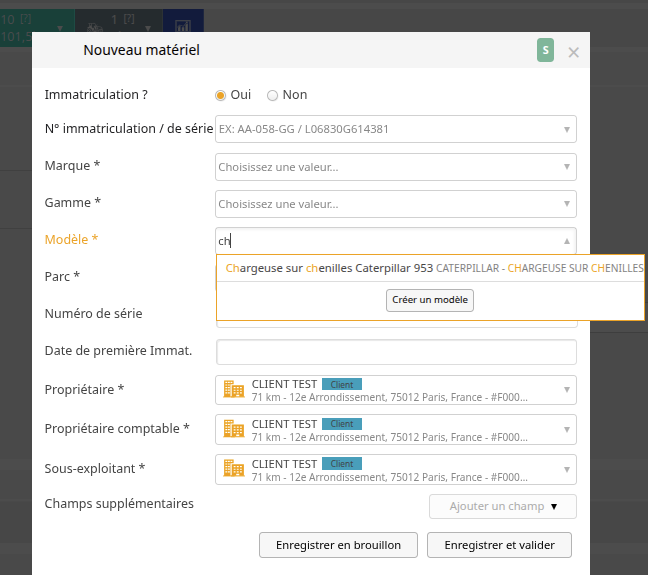
Task: Click Enregistrer et valider
Action: point(499,545)
